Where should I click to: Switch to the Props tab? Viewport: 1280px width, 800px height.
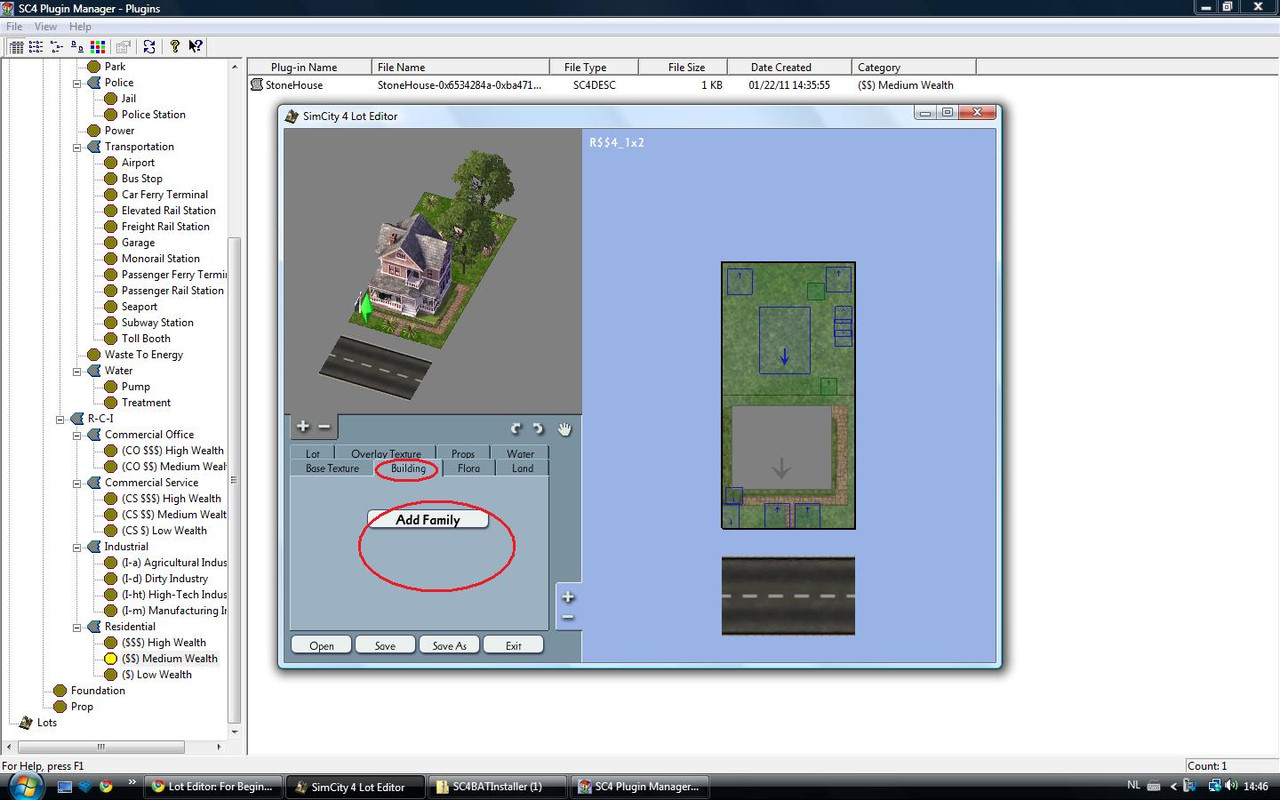tap(462, 454)
